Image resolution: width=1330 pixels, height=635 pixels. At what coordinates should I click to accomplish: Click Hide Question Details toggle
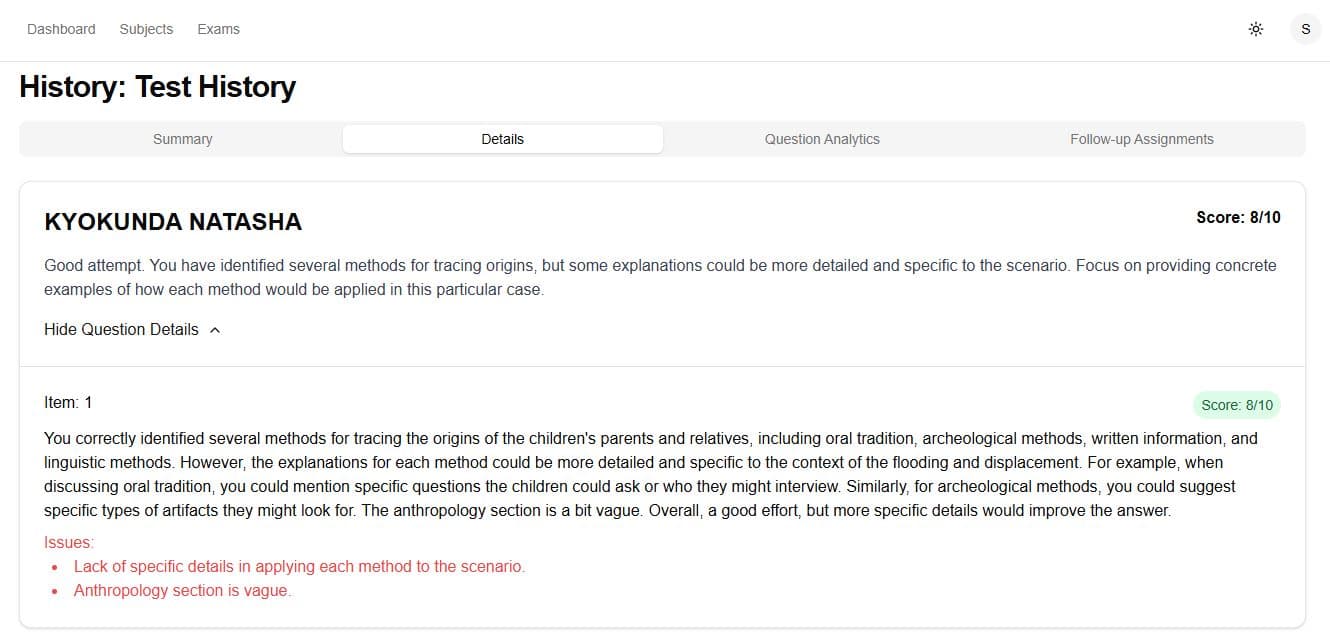point(132,329)
